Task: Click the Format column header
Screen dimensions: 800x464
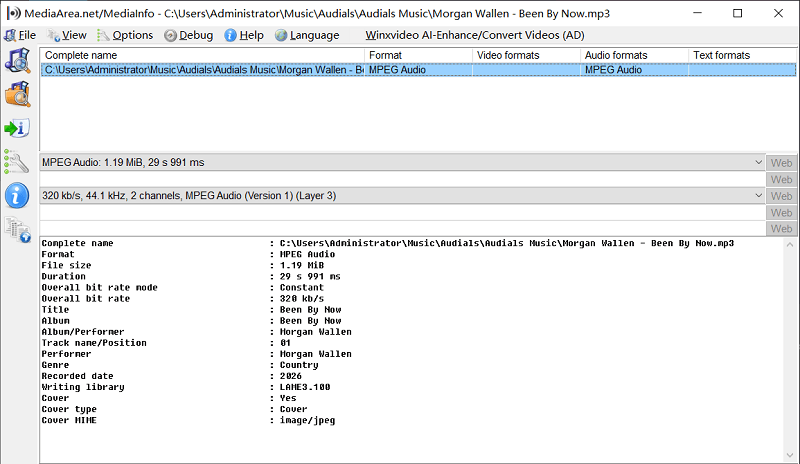Action: coord(418,55)
